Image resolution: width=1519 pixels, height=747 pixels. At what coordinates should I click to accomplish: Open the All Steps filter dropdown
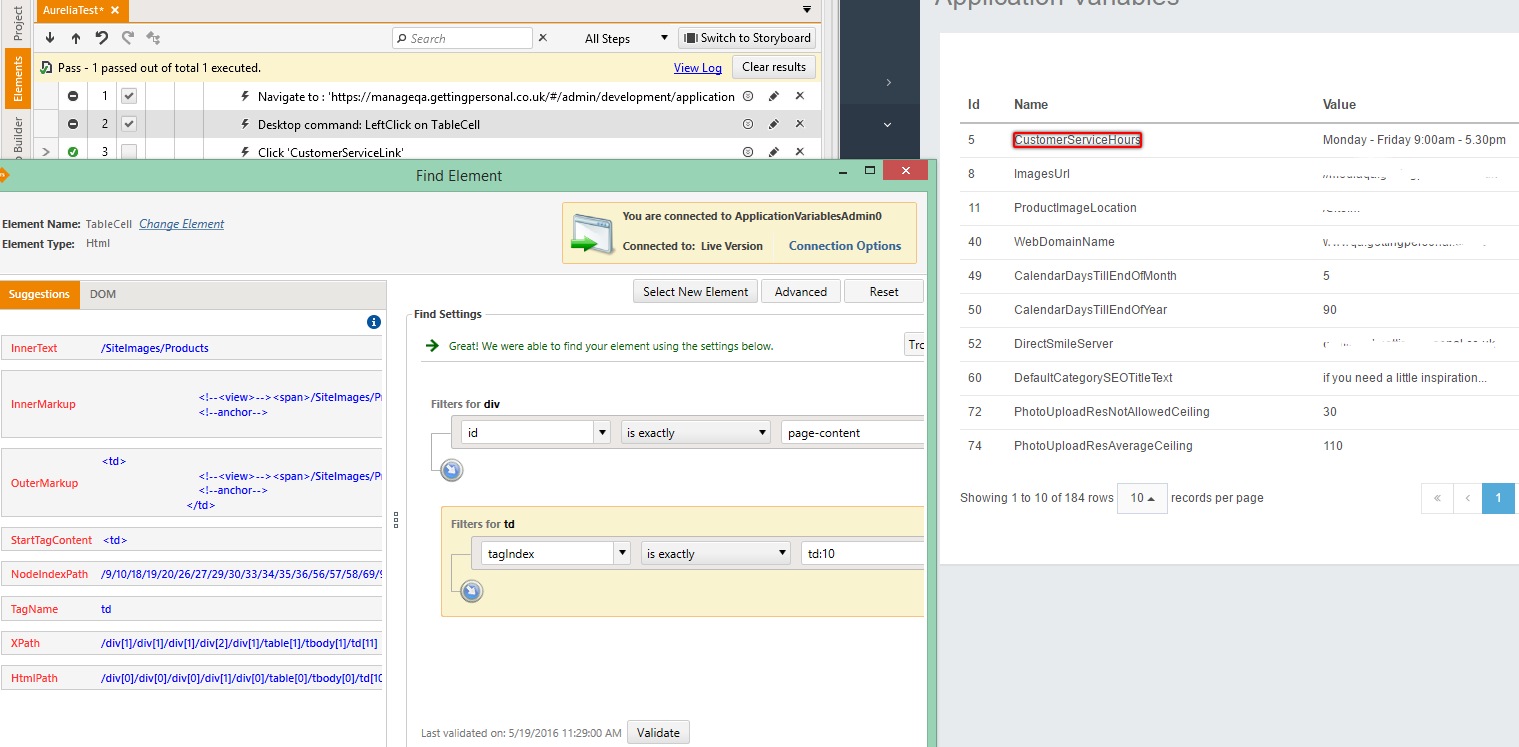(626, 38)
